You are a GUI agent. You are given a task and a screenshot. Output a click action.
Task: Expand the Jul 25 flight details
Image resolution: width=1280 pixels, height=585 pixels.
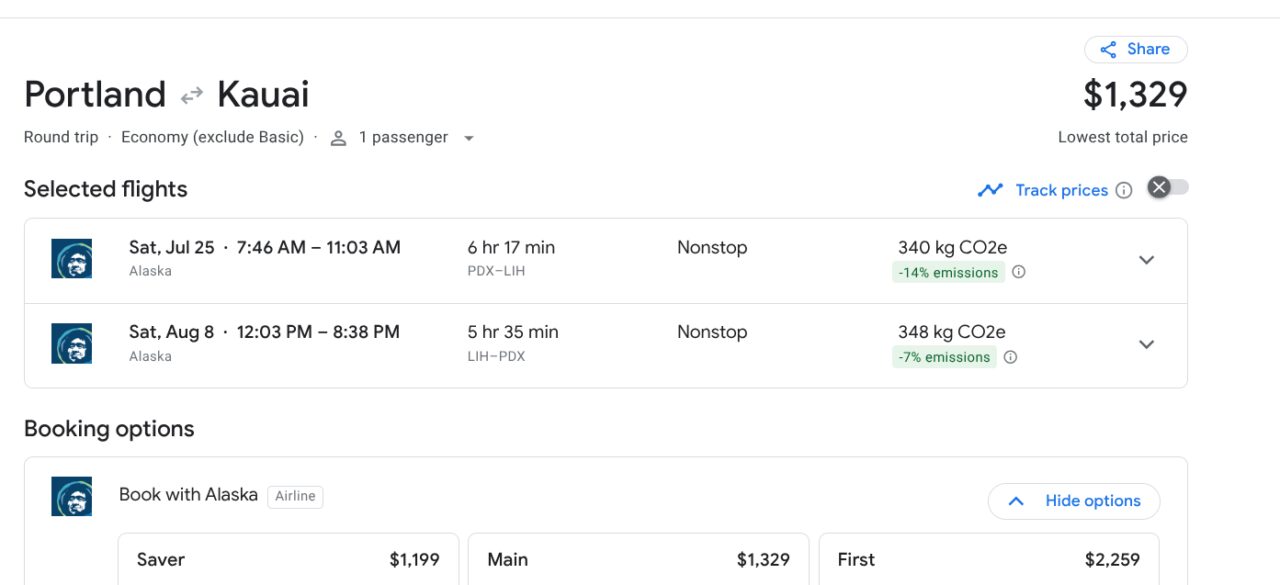click(x=1147, y=260)
